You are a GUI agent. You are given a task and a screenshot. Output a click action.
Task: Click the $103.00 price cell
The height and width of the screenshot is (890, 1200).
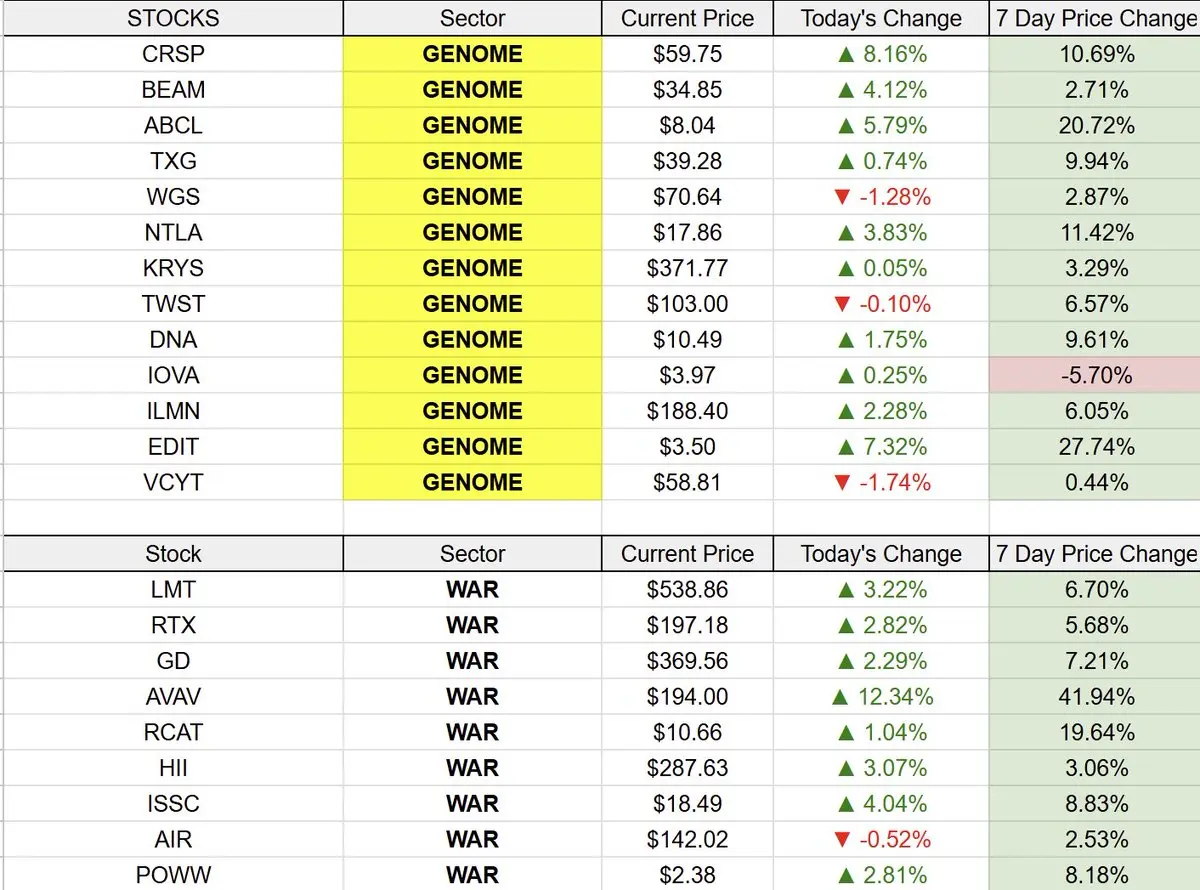tap(687, 304)
